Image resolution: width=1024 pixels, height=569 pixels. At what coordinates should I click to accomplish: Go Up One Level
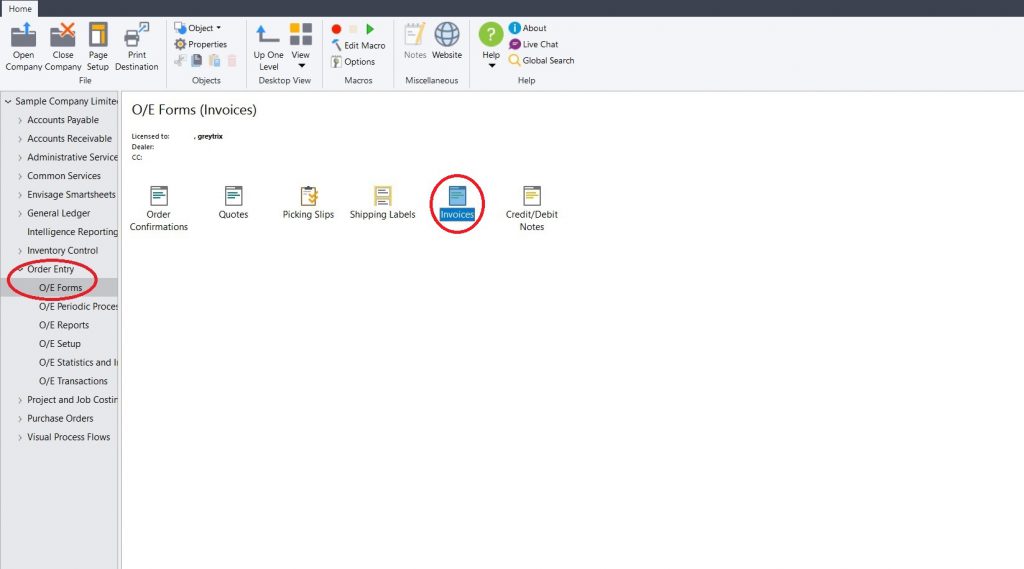[268, 47]
